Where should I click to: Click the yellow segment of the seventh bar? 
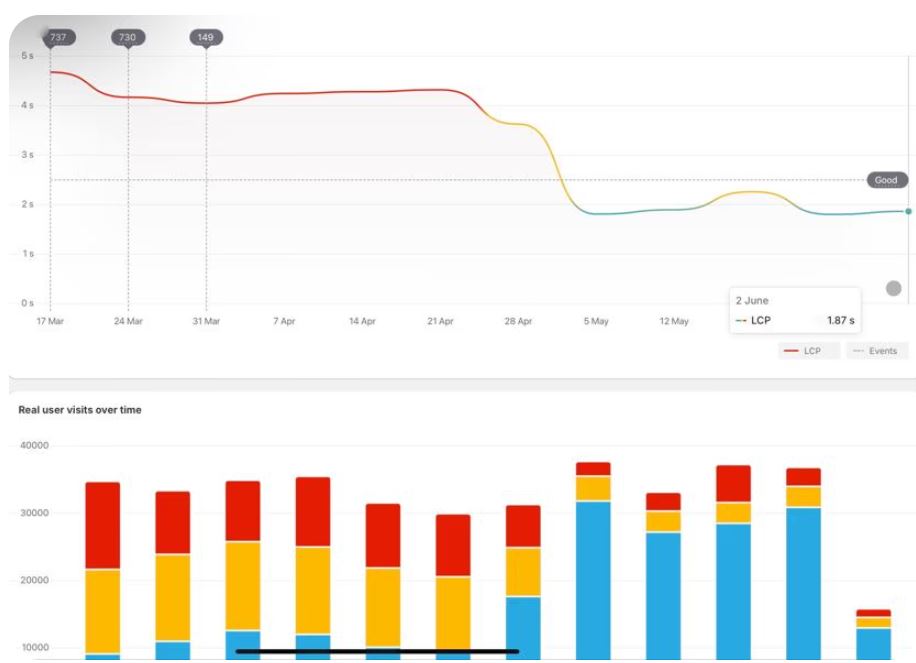[523, 571]
